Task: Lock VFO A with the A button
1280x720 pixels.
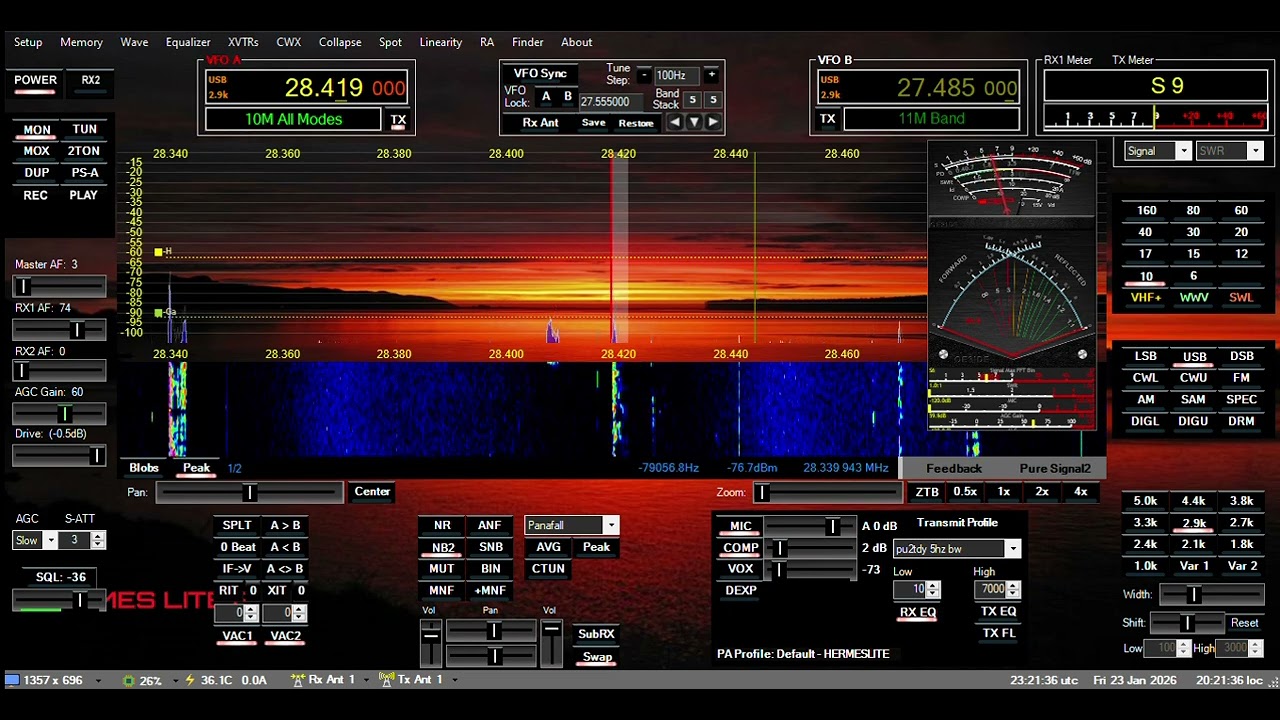Action: [546, 97]
